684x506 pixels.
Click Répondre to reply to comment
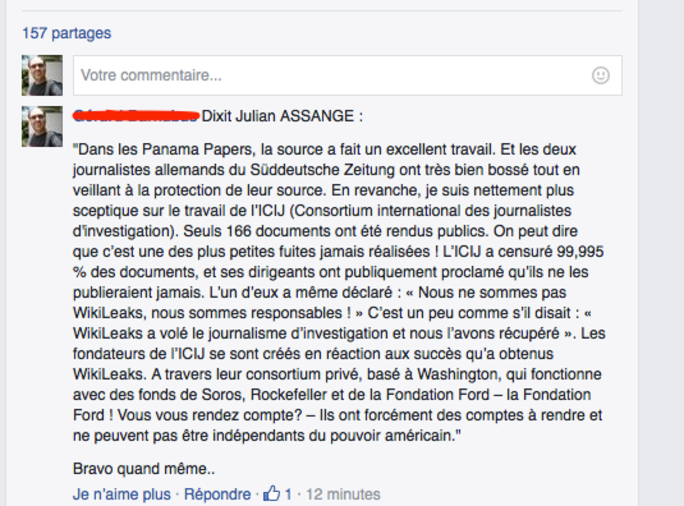[x=217, y=494]
